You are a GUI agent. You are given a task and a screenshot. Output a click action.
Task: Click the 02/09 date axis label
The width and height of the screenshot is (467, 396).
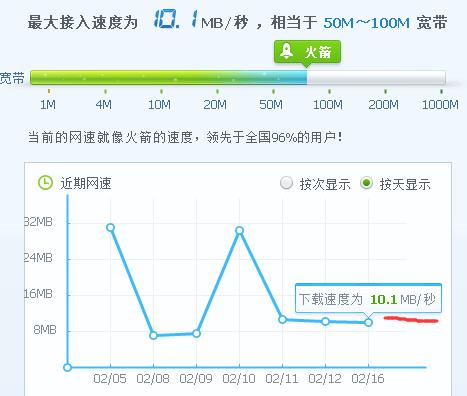click(196, 379)
